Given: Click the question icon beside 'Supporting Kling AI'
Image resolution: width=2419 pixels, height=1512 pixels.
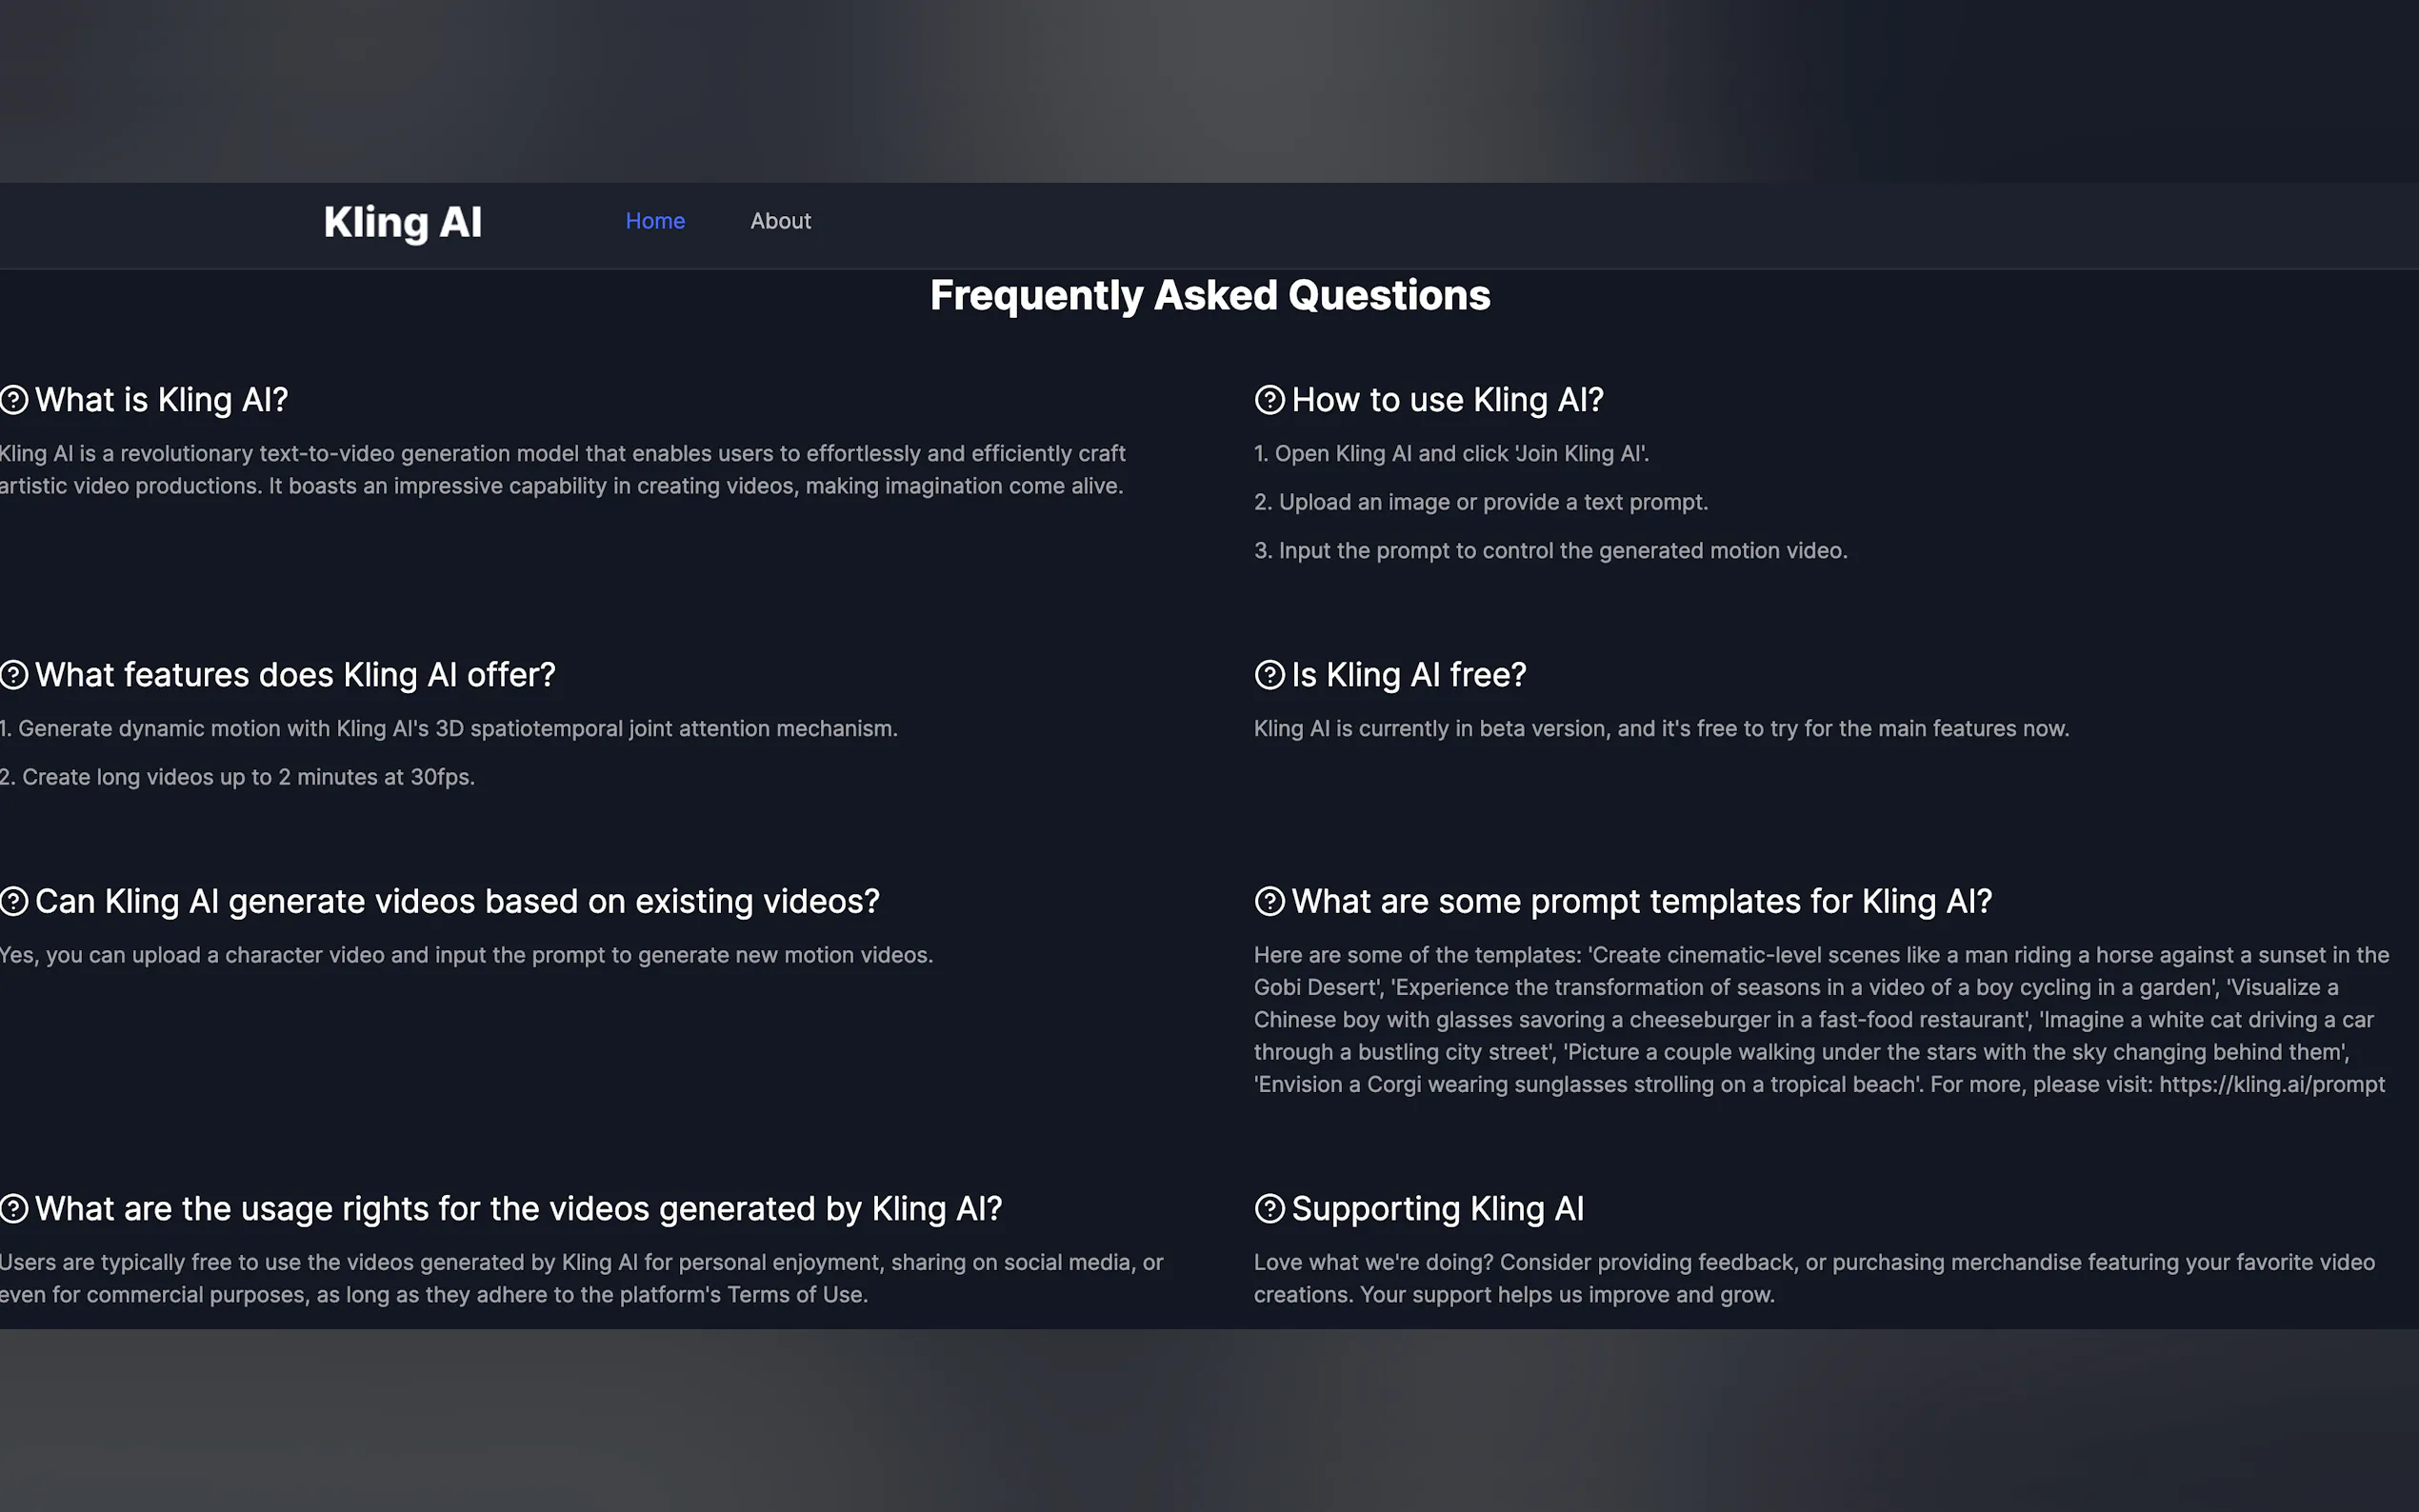Looking at the screenshot, I should (1269, 1209).
